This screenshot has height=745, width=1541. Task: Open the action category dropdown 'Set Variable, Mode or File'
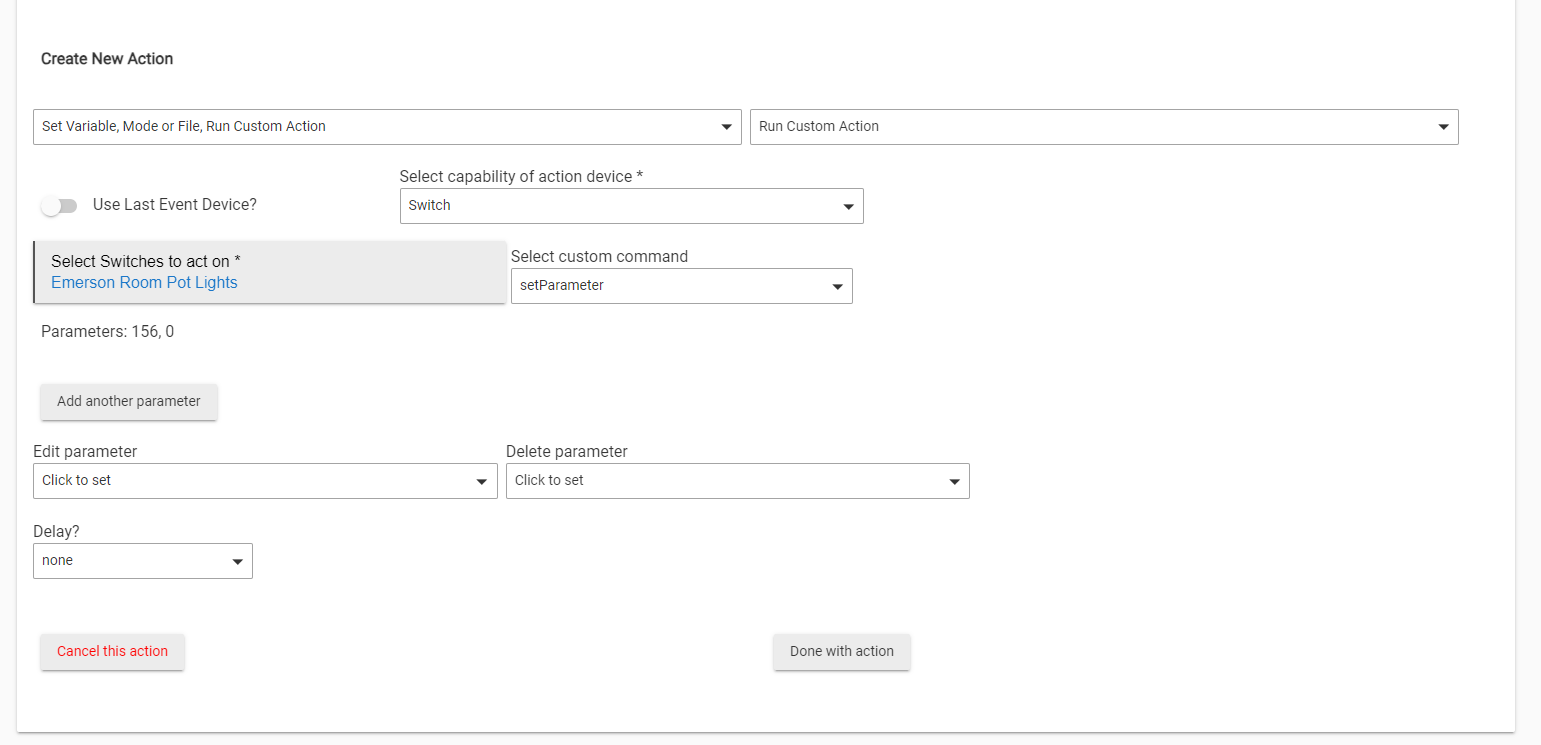pos(387,127)
